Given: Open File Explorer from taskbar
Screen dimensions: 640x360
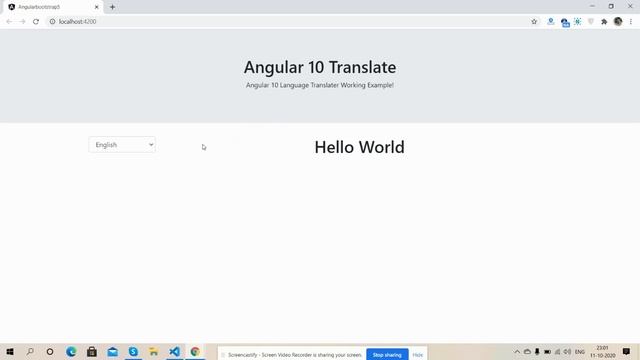Looking at the screenshot, I should click(153, 351).
